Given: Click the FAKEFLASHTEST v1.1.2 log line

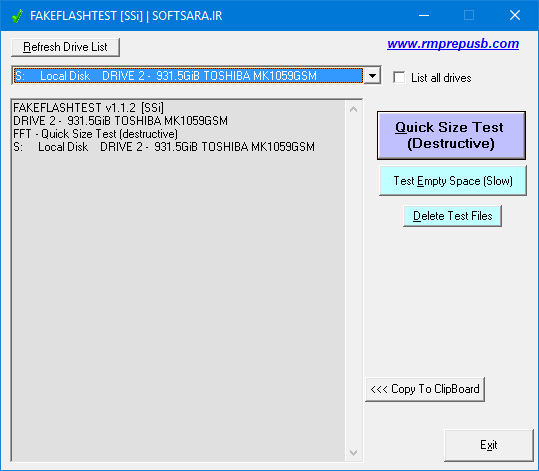Looking at the screenshot, I should click(88, 108).
